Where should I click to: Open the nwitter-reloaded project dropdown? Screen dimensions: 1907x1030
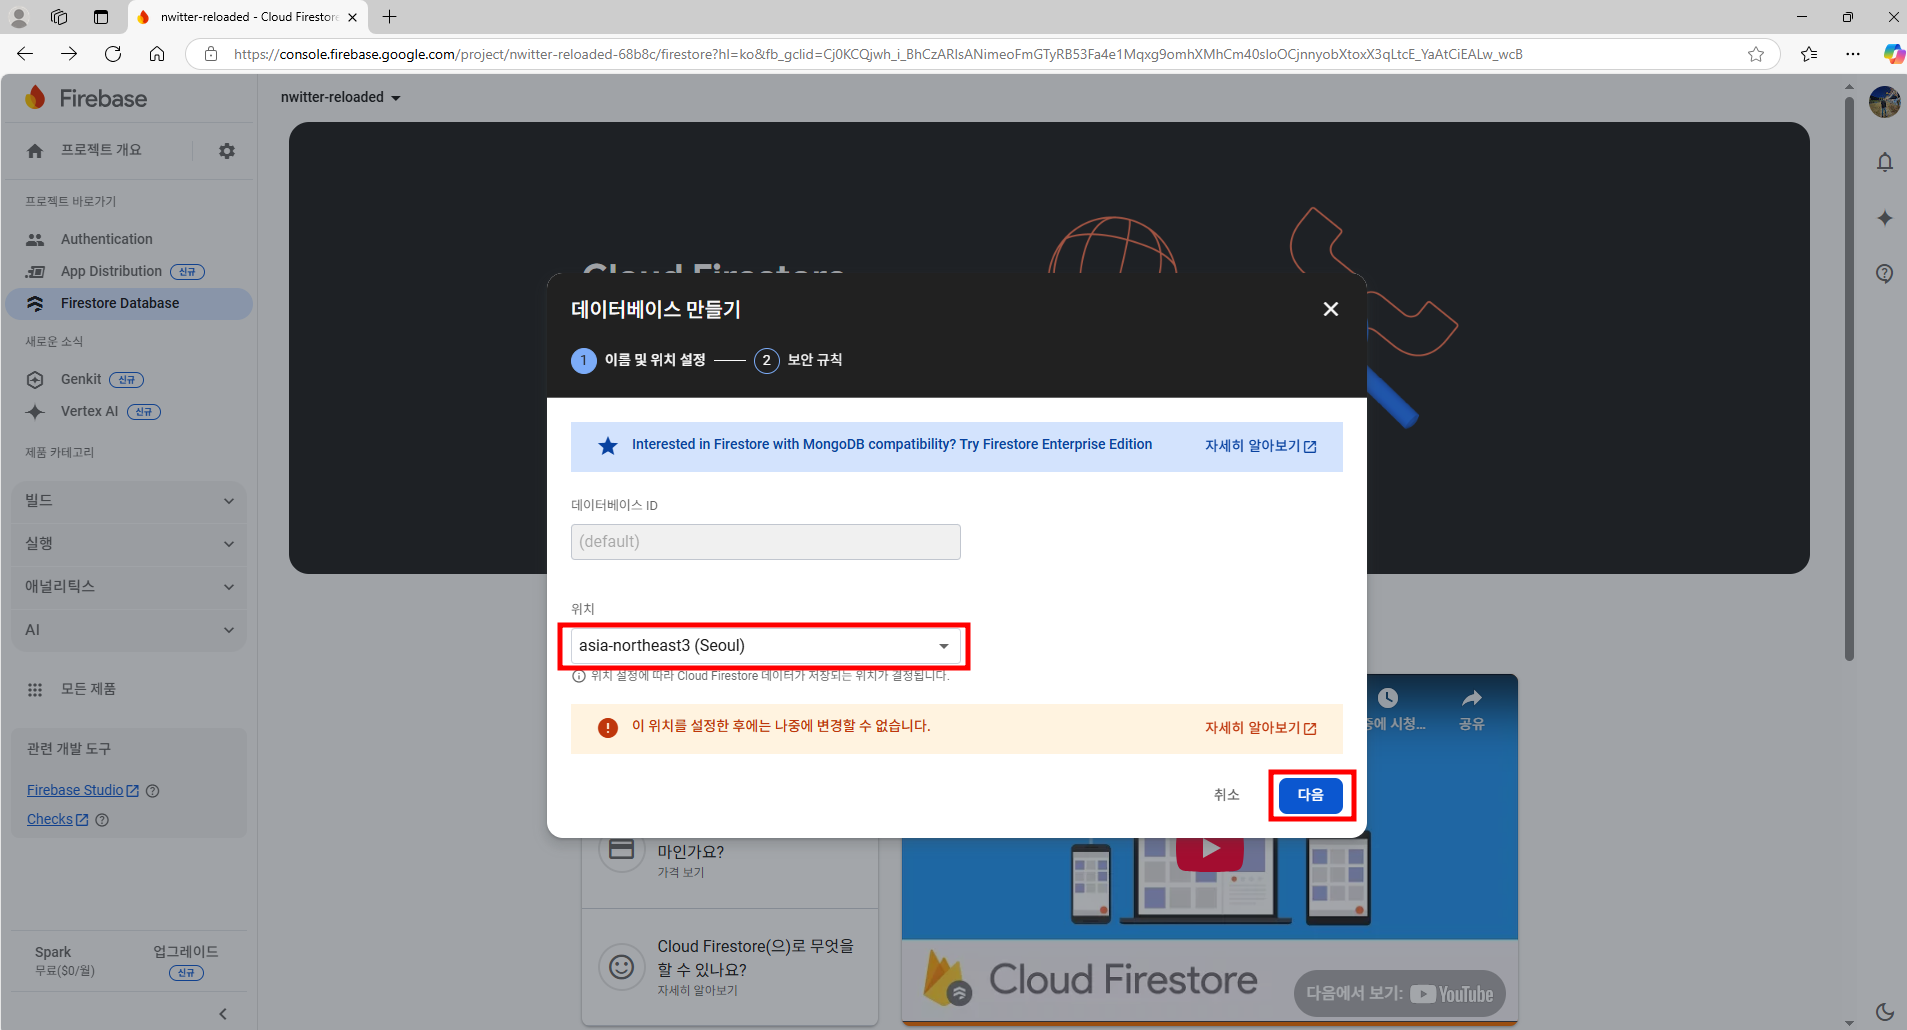click(x=340, y=97)
